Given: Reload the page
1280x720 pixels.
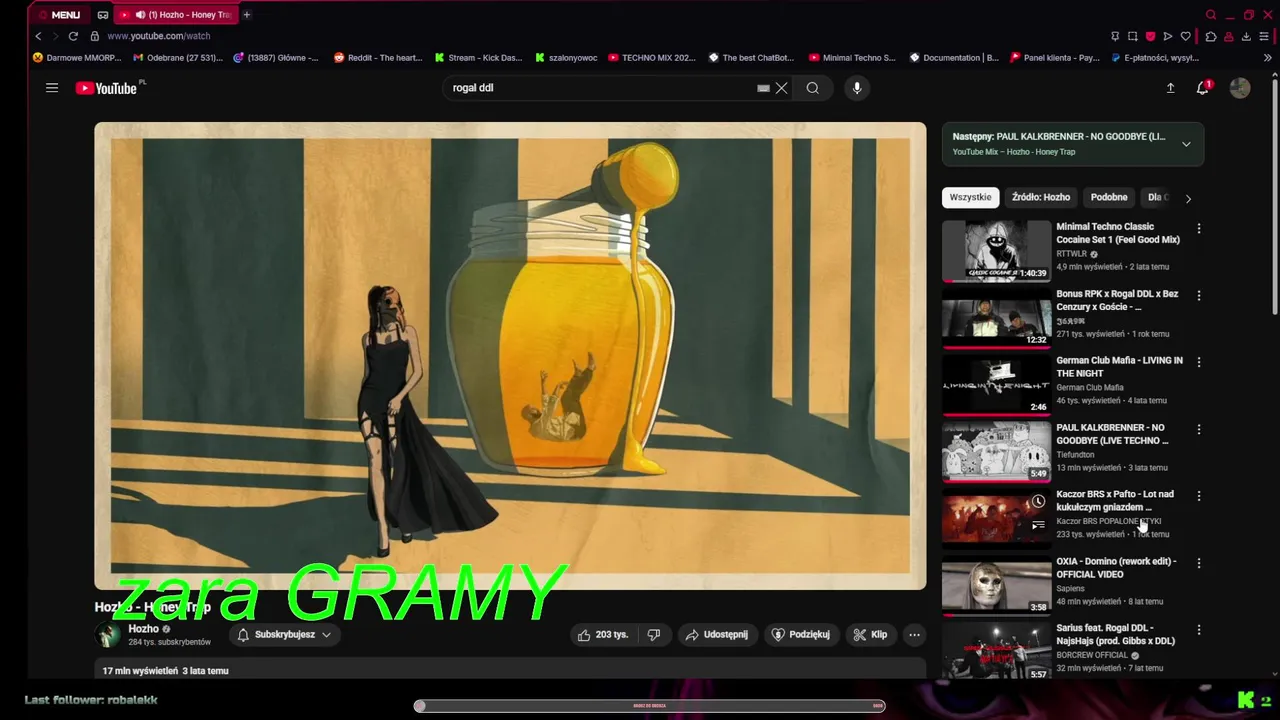Looking at the screenshot, I should point(73,36).
